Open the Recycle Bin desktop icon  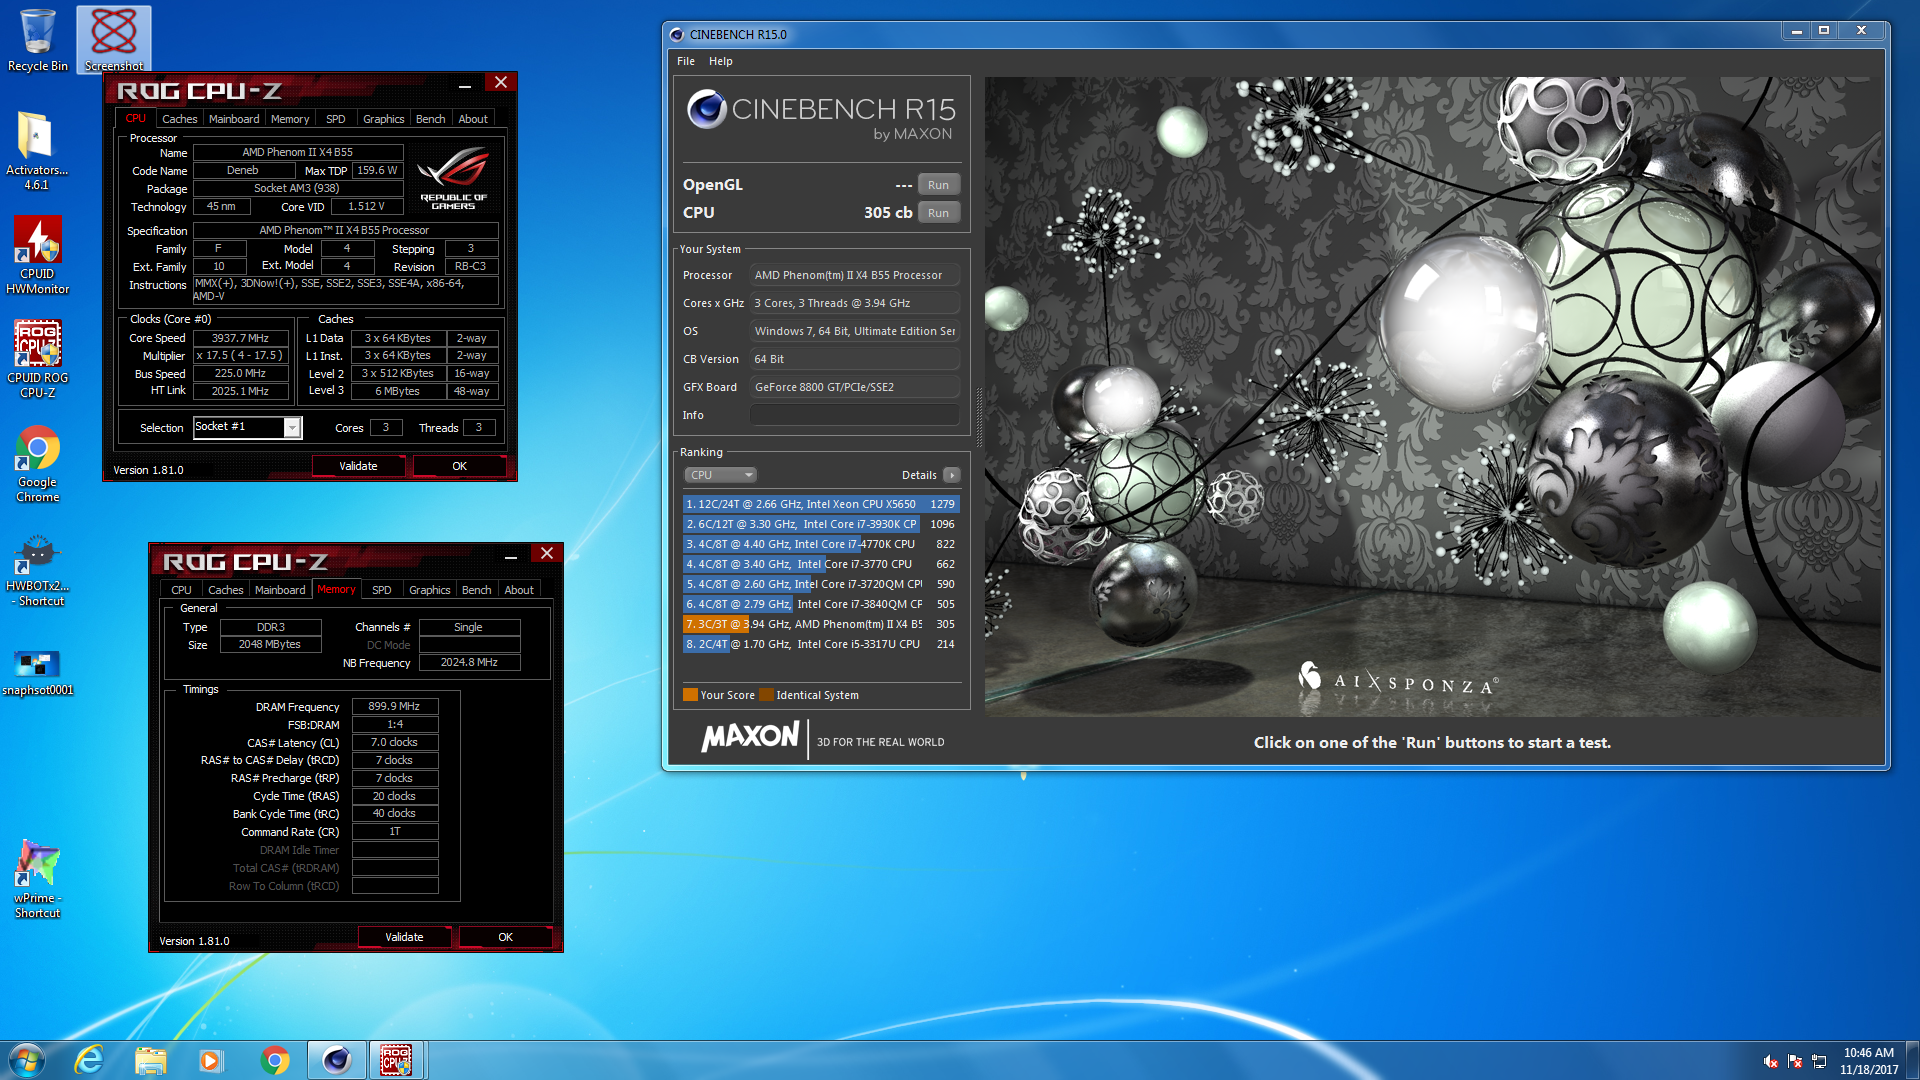tap(37, 40)
